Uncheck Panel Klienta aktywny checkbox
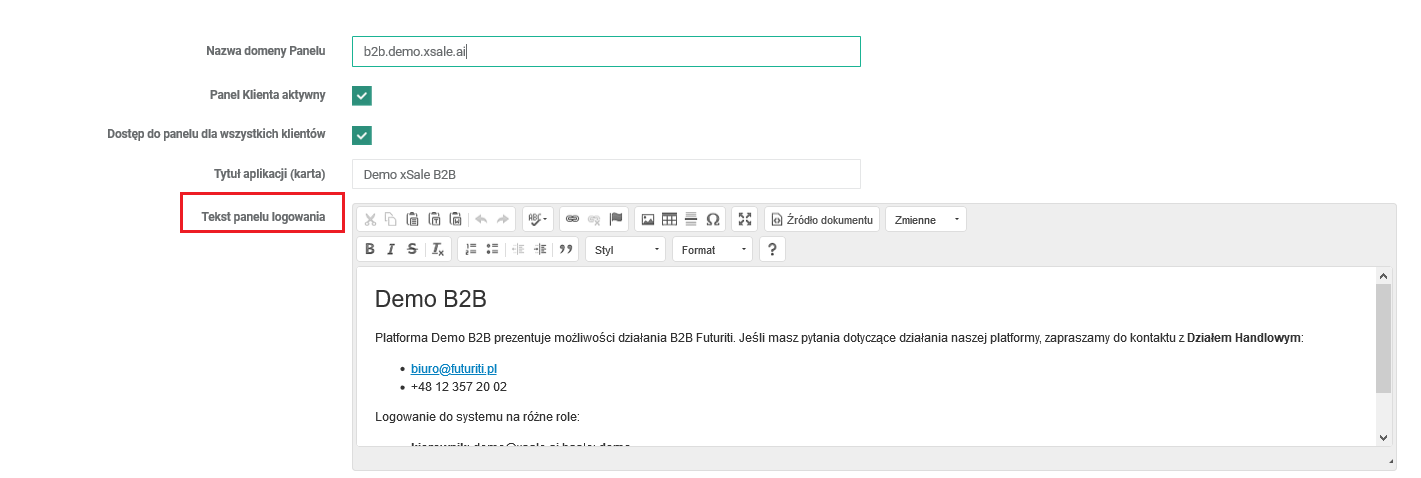The width and height of the screenshot is (1421, 478). 362,96
